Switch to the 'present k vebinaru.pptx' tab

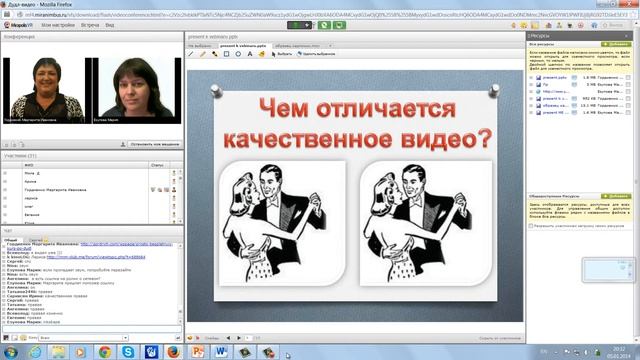(243, 46)
